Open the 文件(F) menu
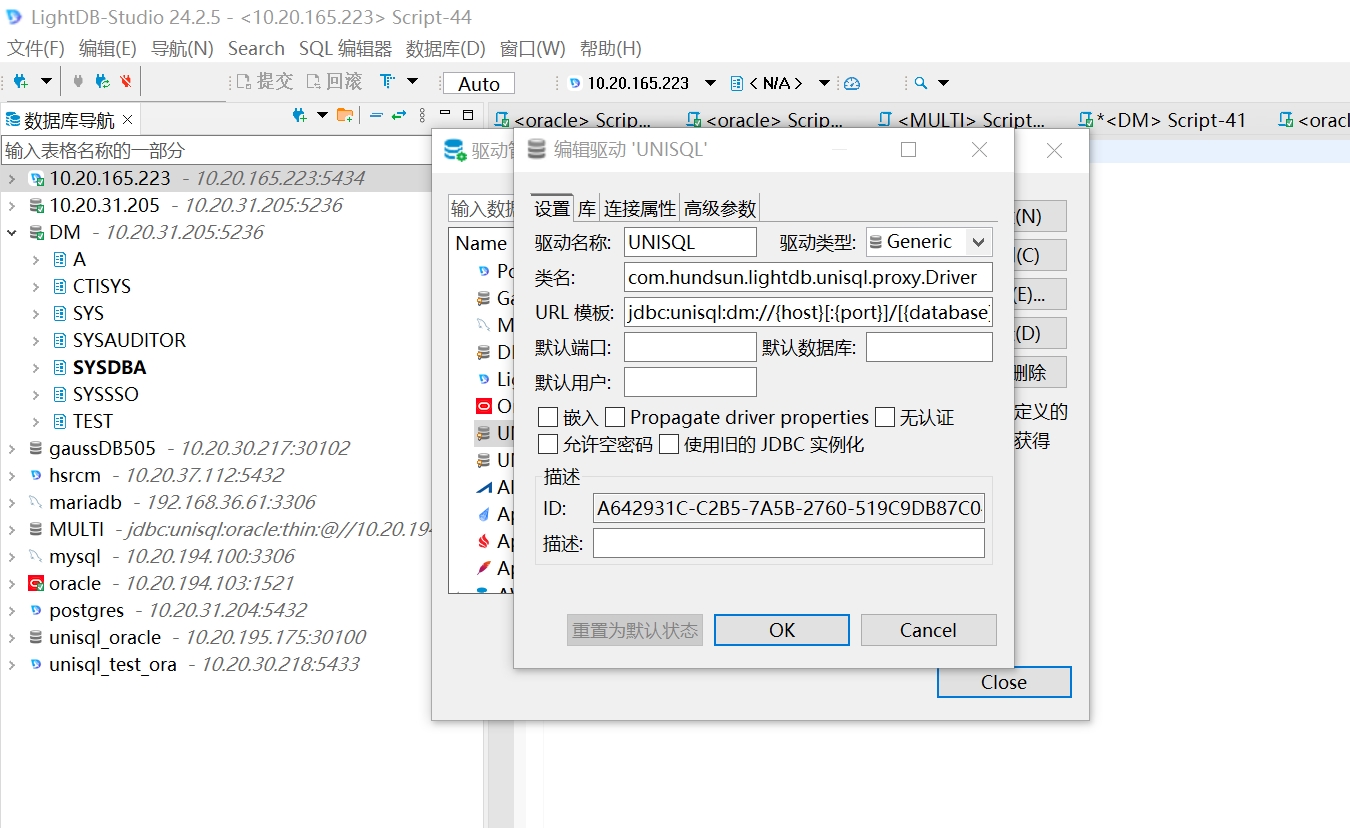Image resolution: width=1350 pixels, height=828 pixels. click(x=36, y=48)
